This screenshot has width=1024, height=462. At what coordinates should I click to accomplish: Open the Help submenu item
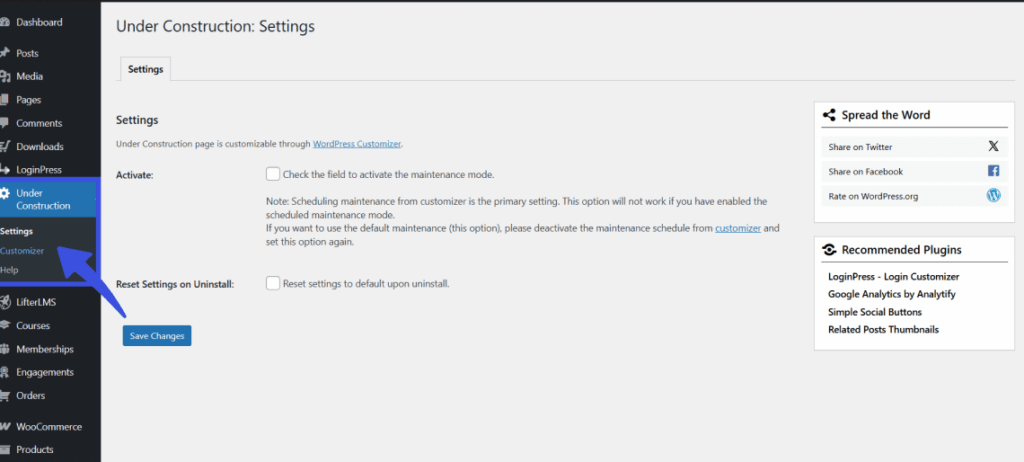(9, 270)
